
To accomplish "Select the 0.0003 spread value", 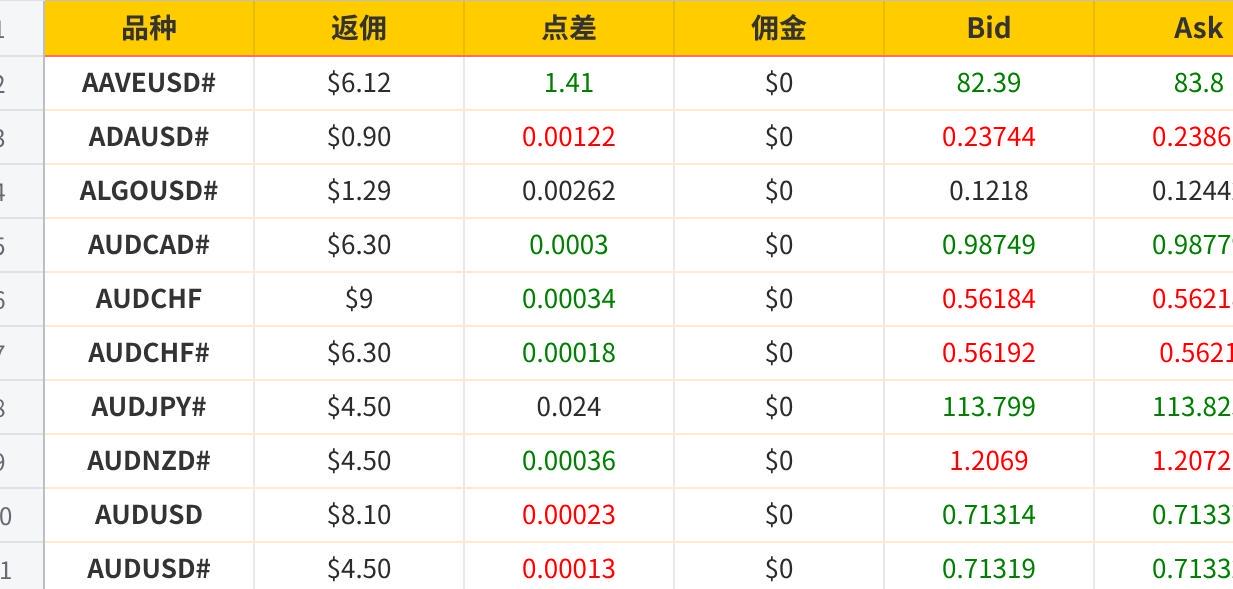I will 569,245.
